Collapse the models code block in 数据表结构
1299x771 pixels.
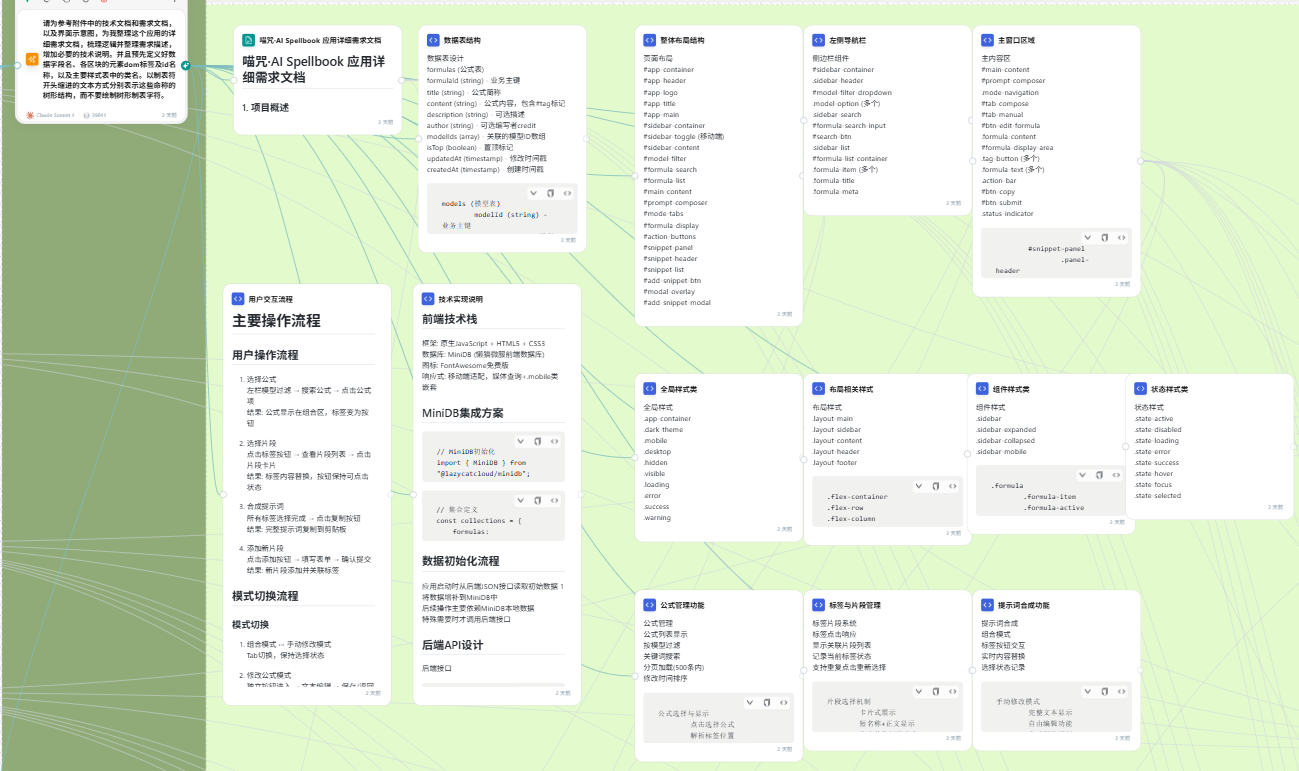point(533,193)
